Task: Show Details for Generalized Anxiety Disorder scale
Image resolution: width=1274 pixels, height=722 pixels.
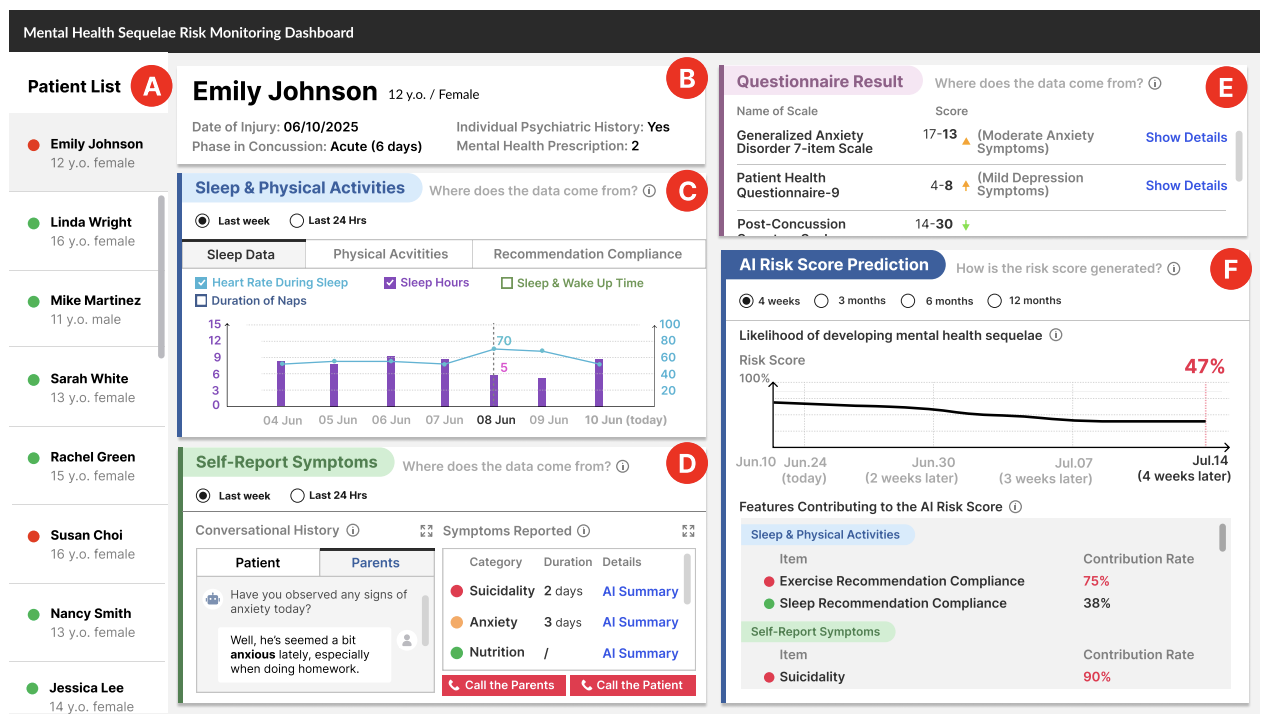Action: 1186,138
